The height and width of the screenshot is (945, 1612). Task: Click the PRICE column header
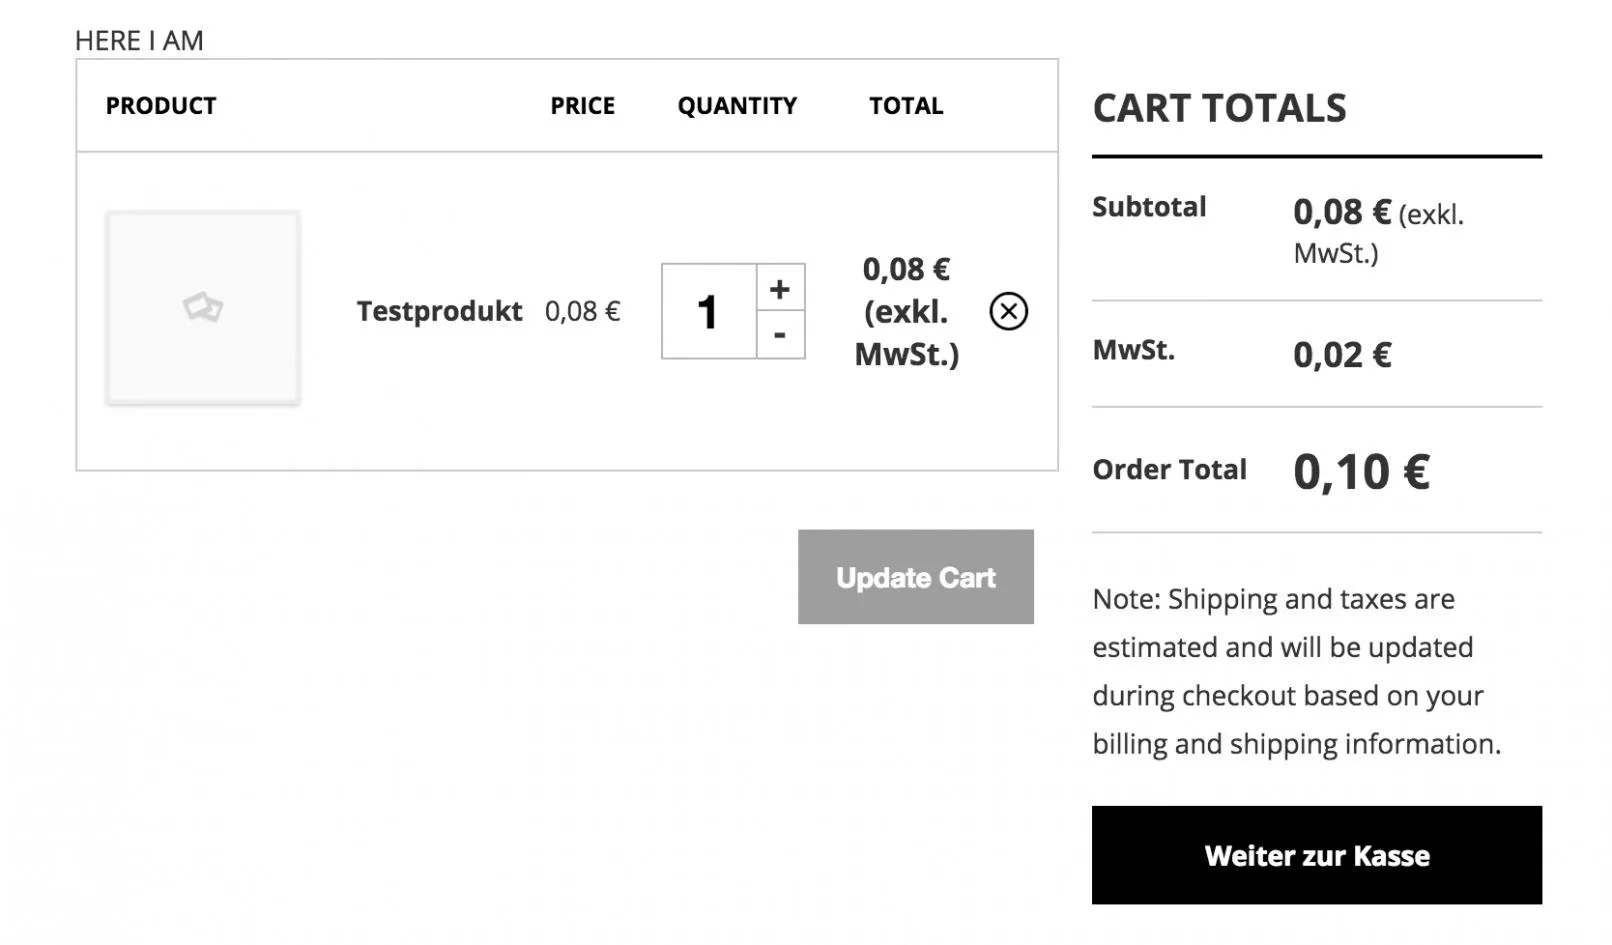point(582,105)
